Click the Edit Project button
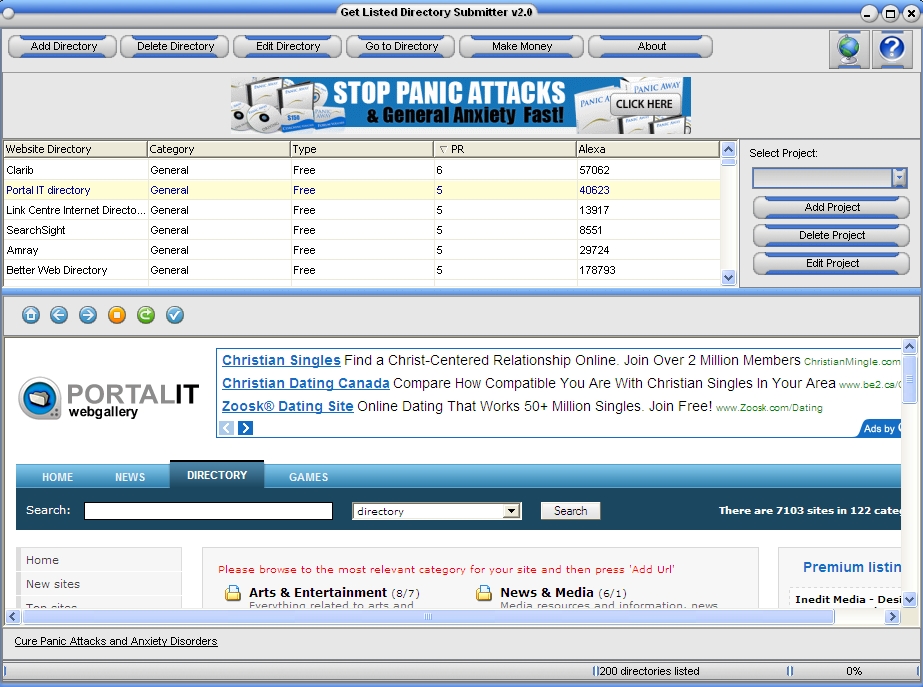This screenshot has height=687, width=923. click(x=831, y=263)
